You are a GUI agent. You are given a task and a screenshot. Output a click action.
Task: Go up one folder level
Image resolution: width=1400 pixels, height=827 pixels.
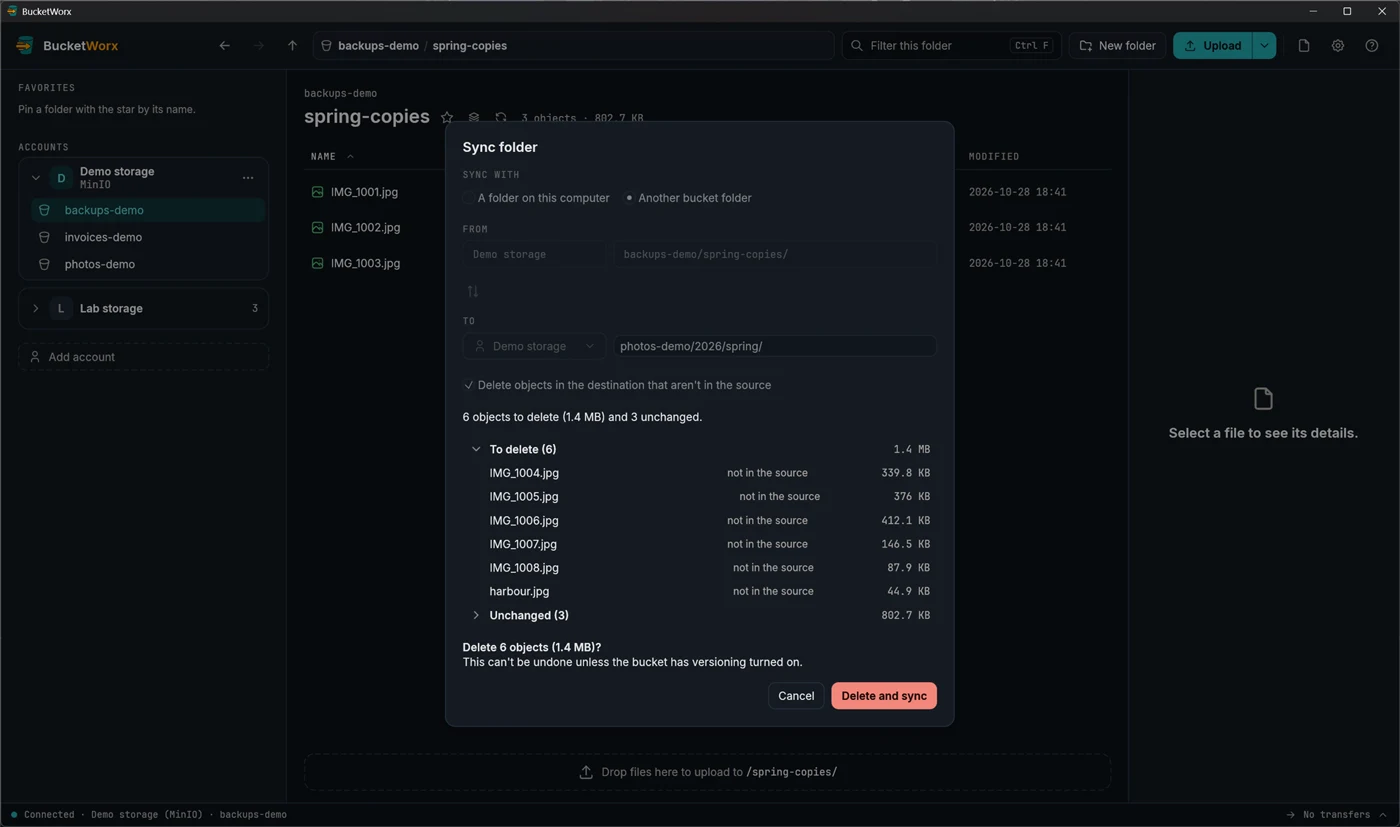292,45
